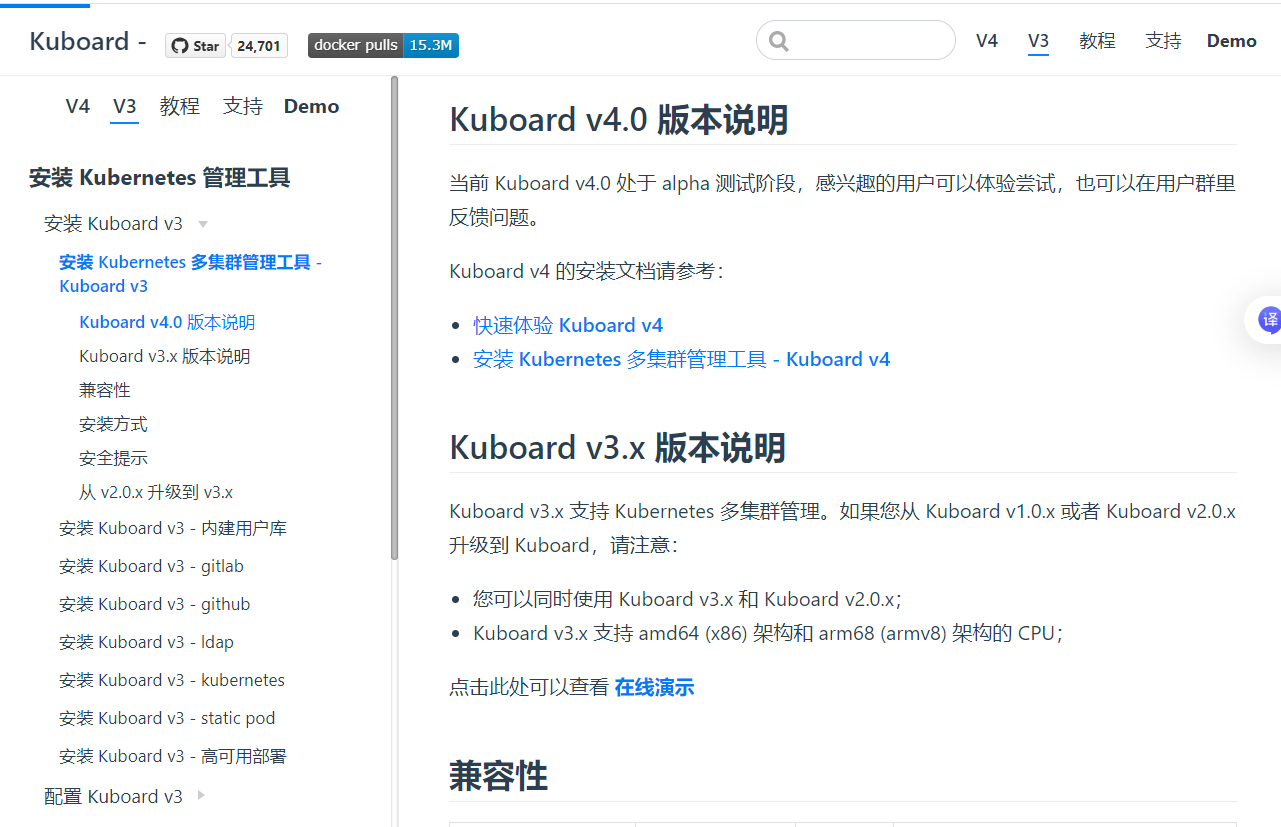Jump to Kuboard v3.x 版本说明 sidebar anchor
The image size is (1281, 827).
click(165, 356)
